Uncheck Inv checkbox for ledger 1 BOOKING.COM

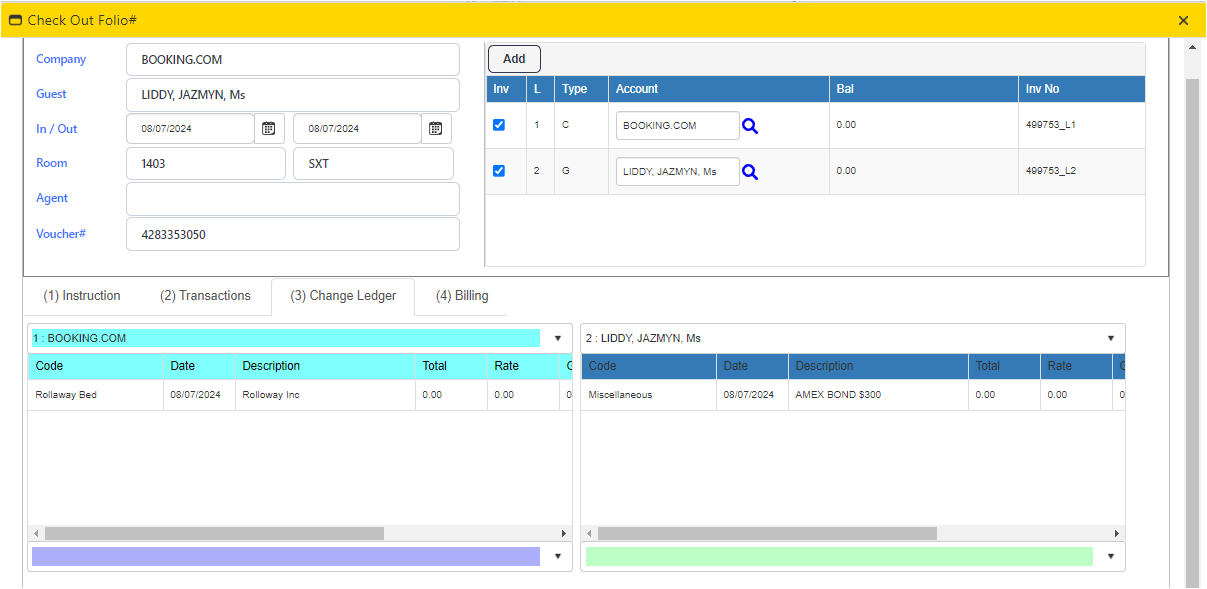pyautogui.click(x=499, y=125)
